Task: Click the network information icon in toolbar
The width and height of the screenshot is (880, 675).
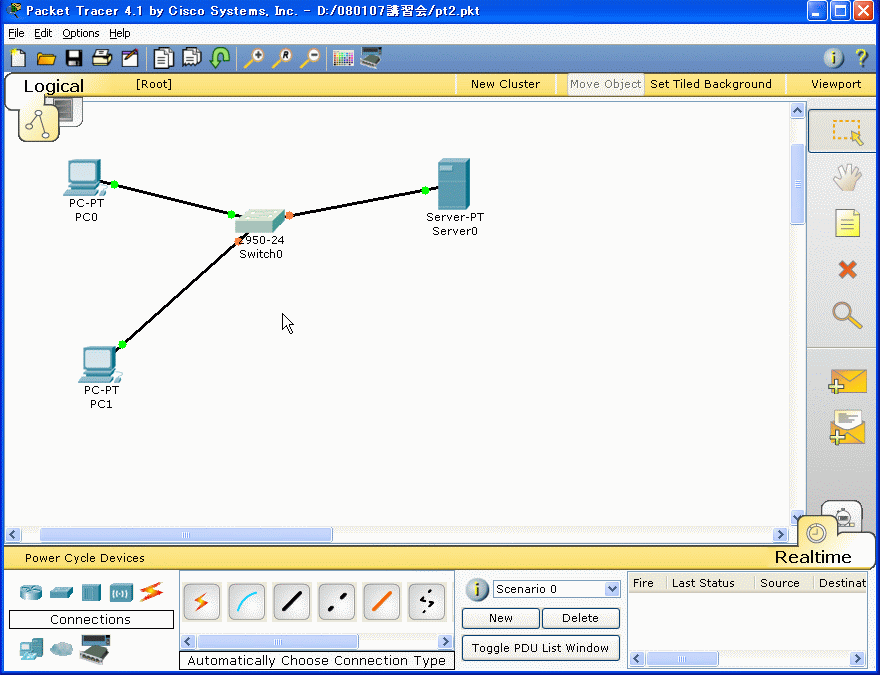Action: [x=833, y=58]
